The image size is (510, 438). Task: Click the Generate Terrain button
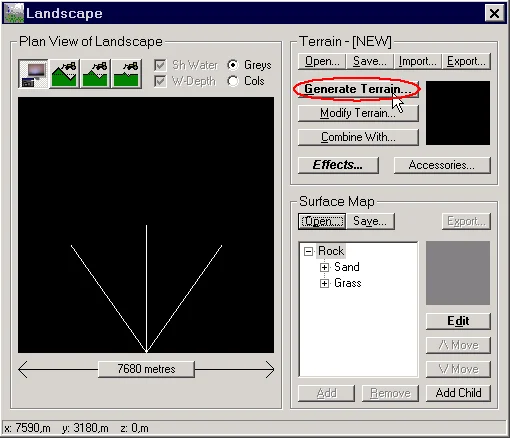pyautogui.click(x=358, y=89)
